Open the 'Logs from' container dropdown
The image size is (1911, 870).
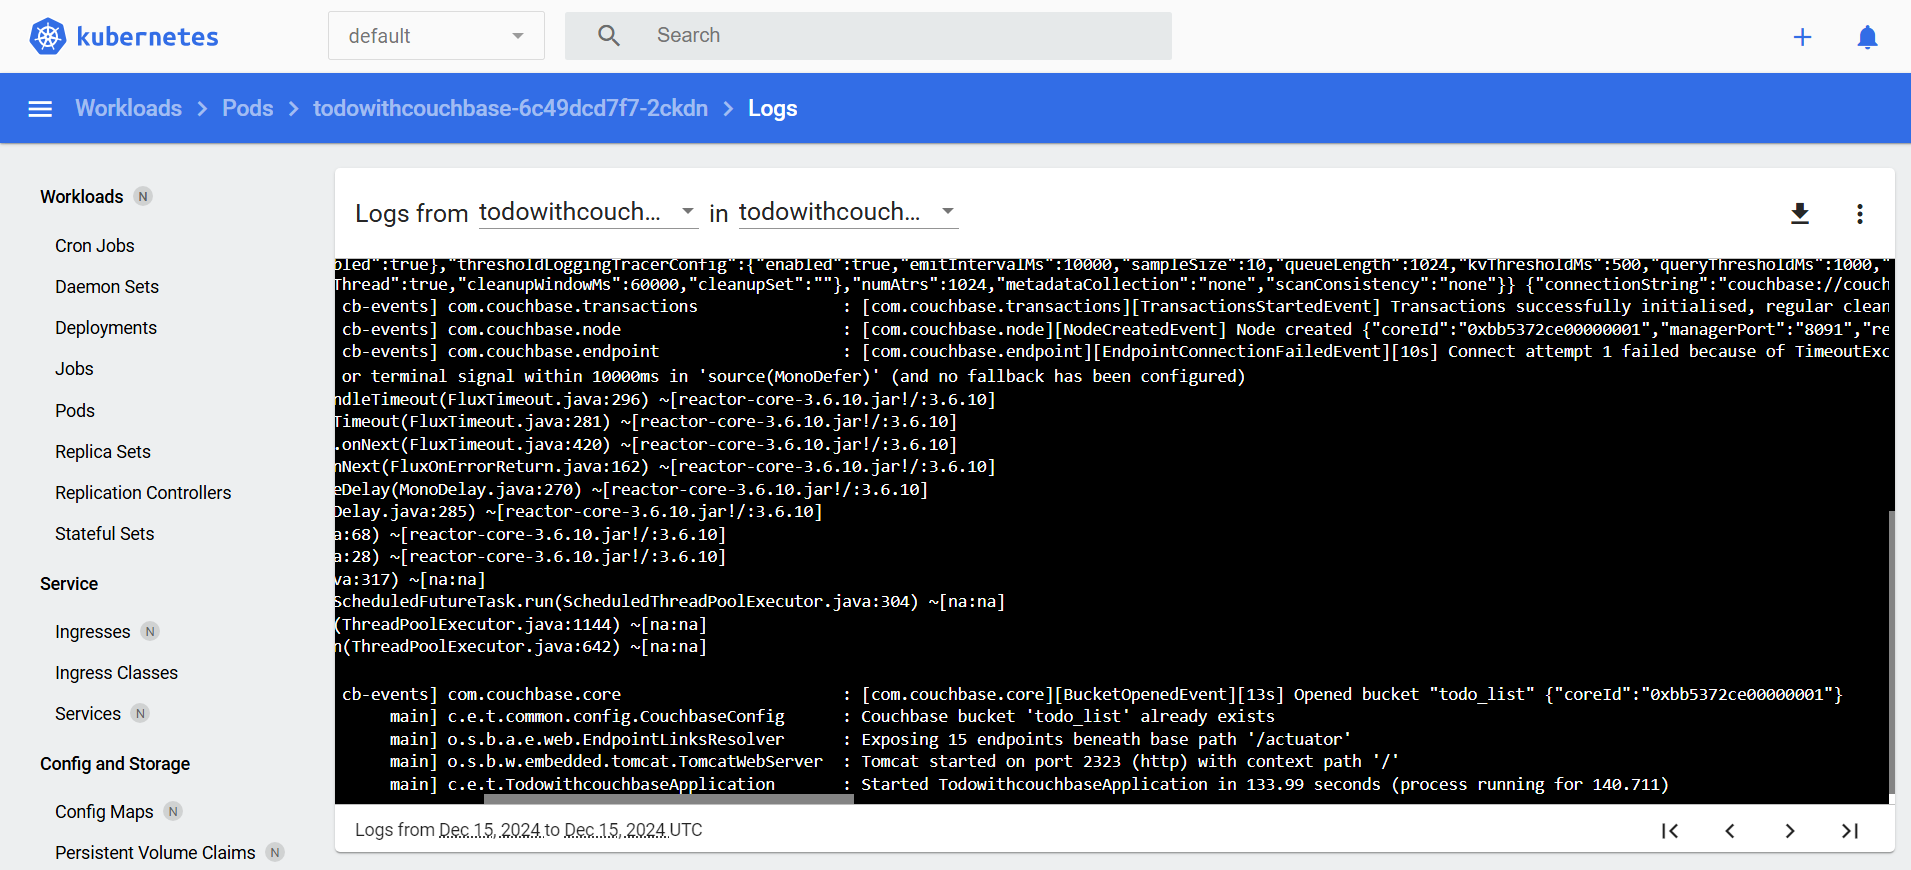pyautogui.click(x=588, y=212)
